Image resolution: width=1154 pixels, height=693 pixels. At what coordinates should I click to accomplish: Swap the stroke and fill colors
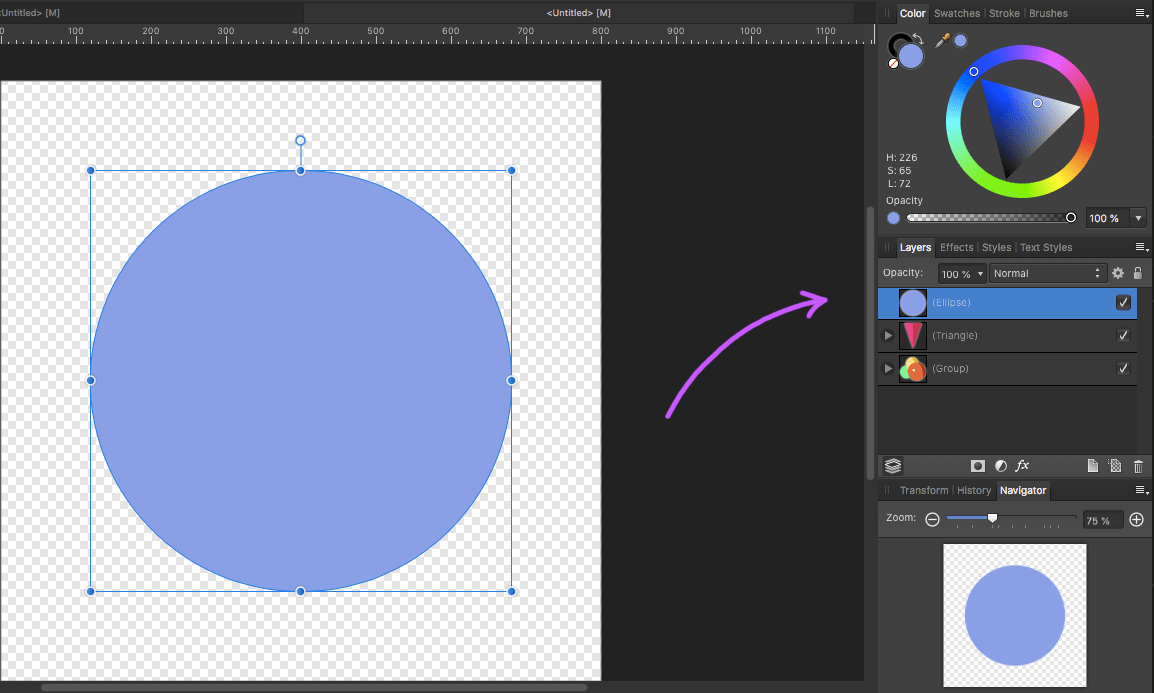918,38
